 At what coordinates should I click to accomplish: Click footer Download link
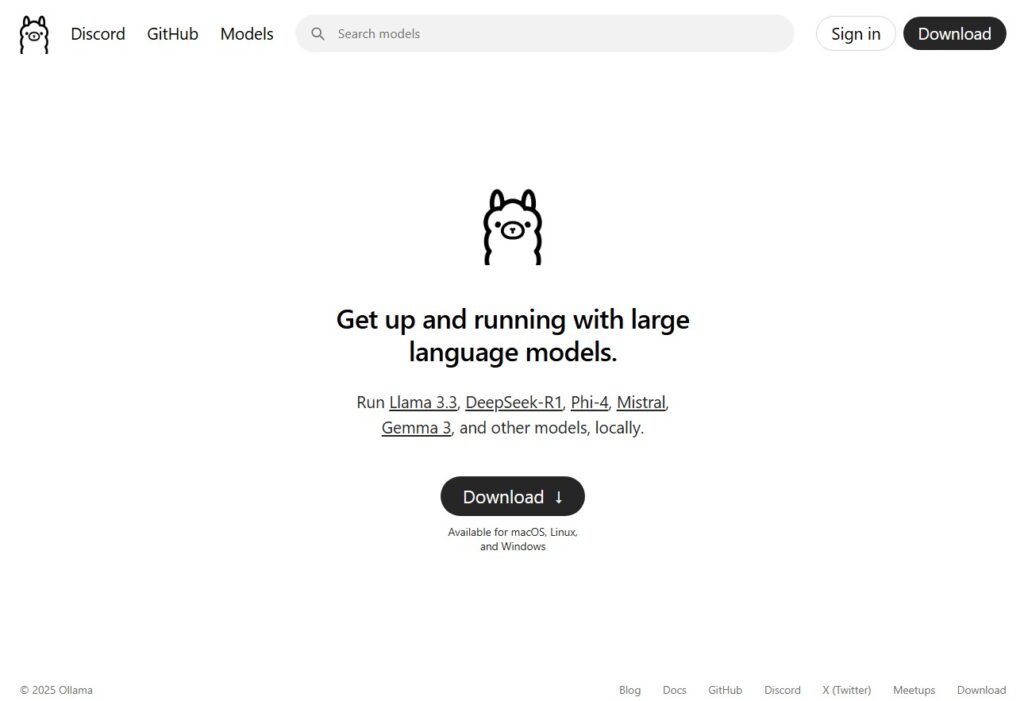coord(981,690)
